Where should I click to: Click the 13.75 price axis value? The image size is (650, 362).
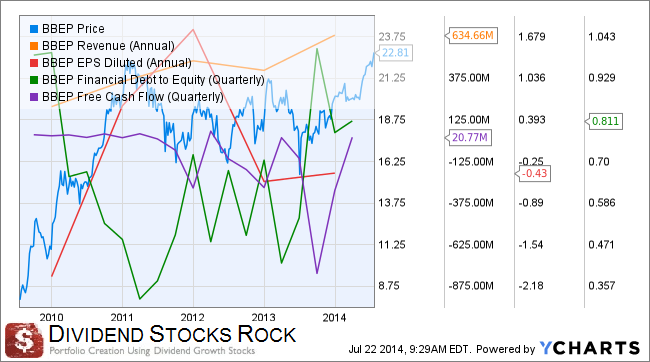pyautogui.click(x=392, y=203)
